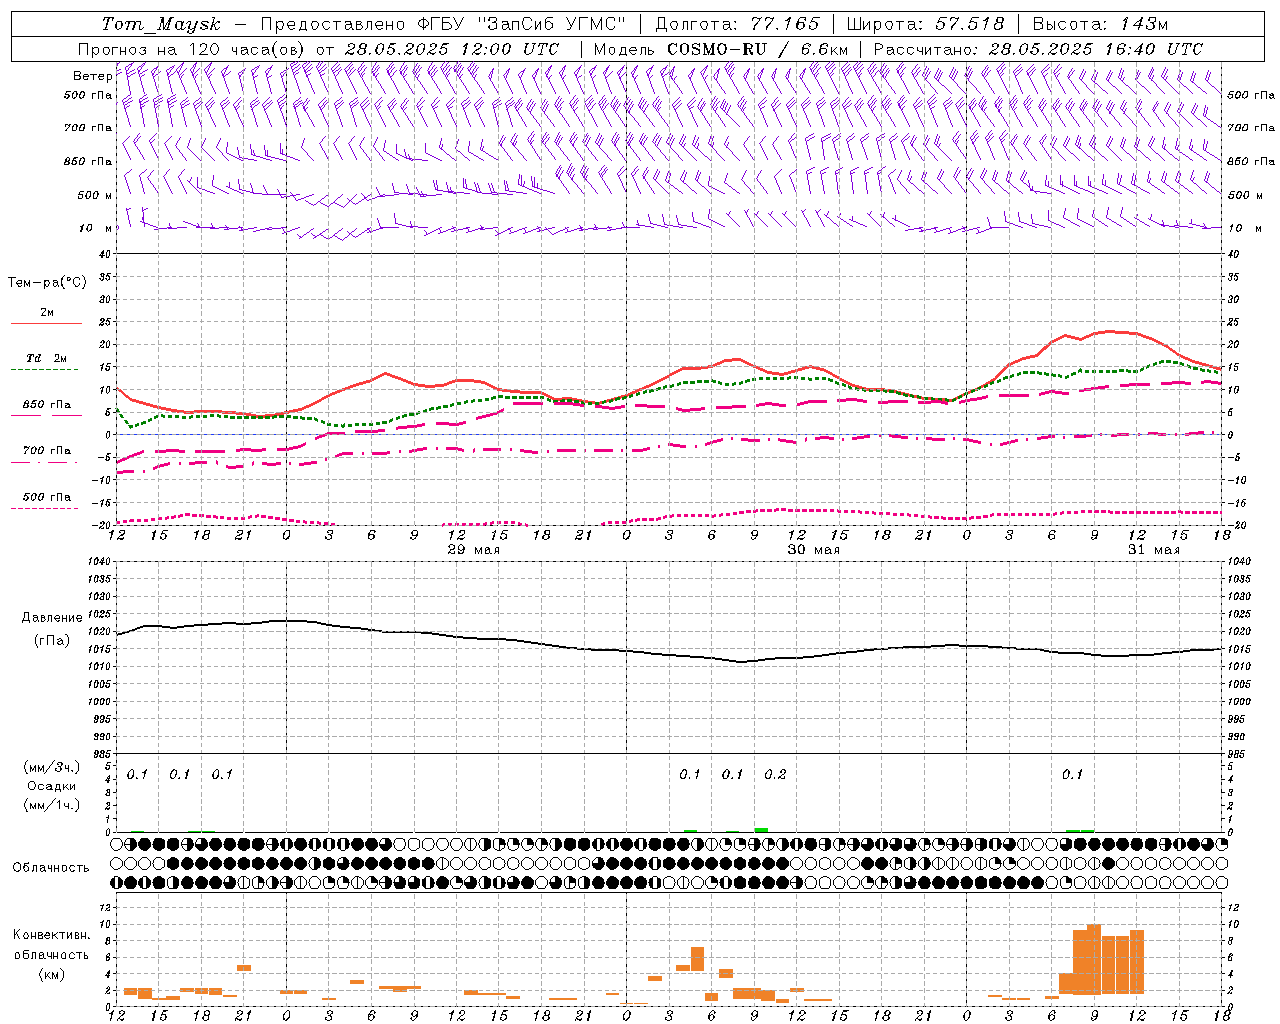Click the '(мм/1ч.)' precipitation unit label
1280x1024 pixels.
coord(52,805)
